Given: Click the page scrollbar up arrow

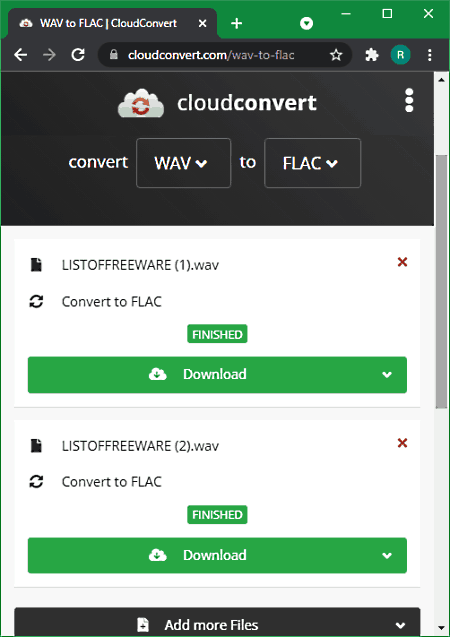Looking at the screenshot, I should pyautogui.click(x=442, y=79).
